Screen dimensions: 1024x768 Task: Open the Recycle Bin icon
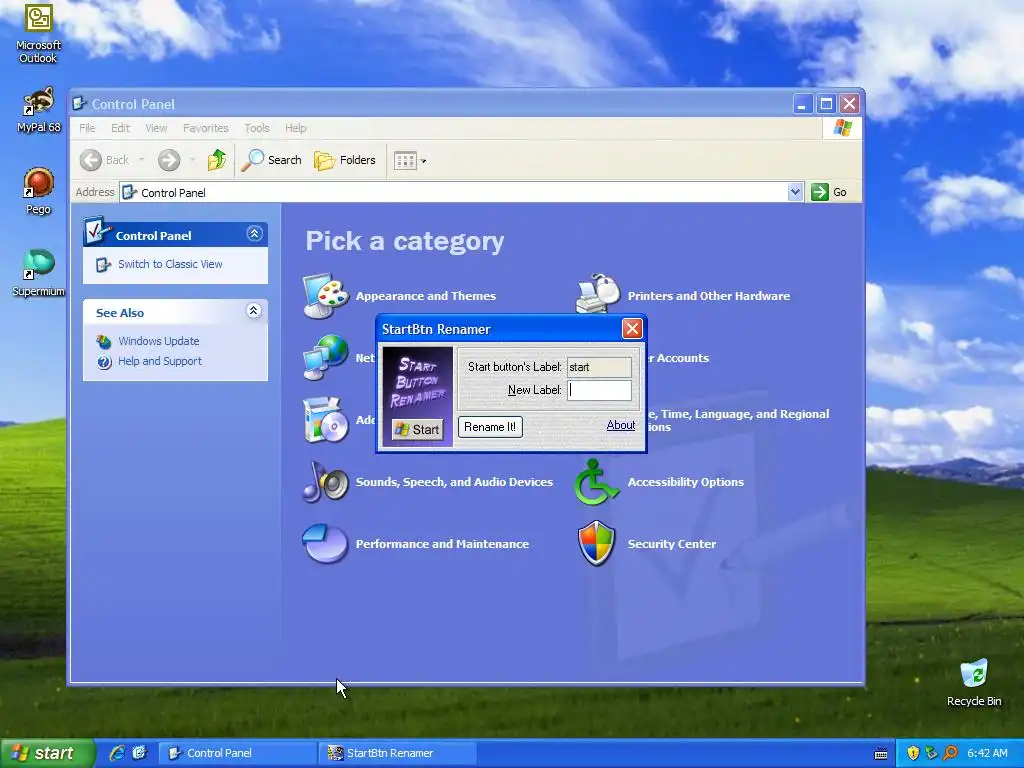tap(974, 682)
